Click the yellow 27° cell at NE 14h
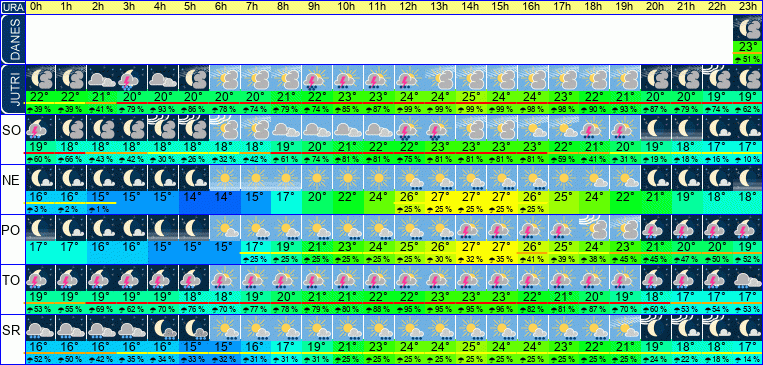Image resolution: width=763 pixels, height=365 pixels. (x=472, y=198)
